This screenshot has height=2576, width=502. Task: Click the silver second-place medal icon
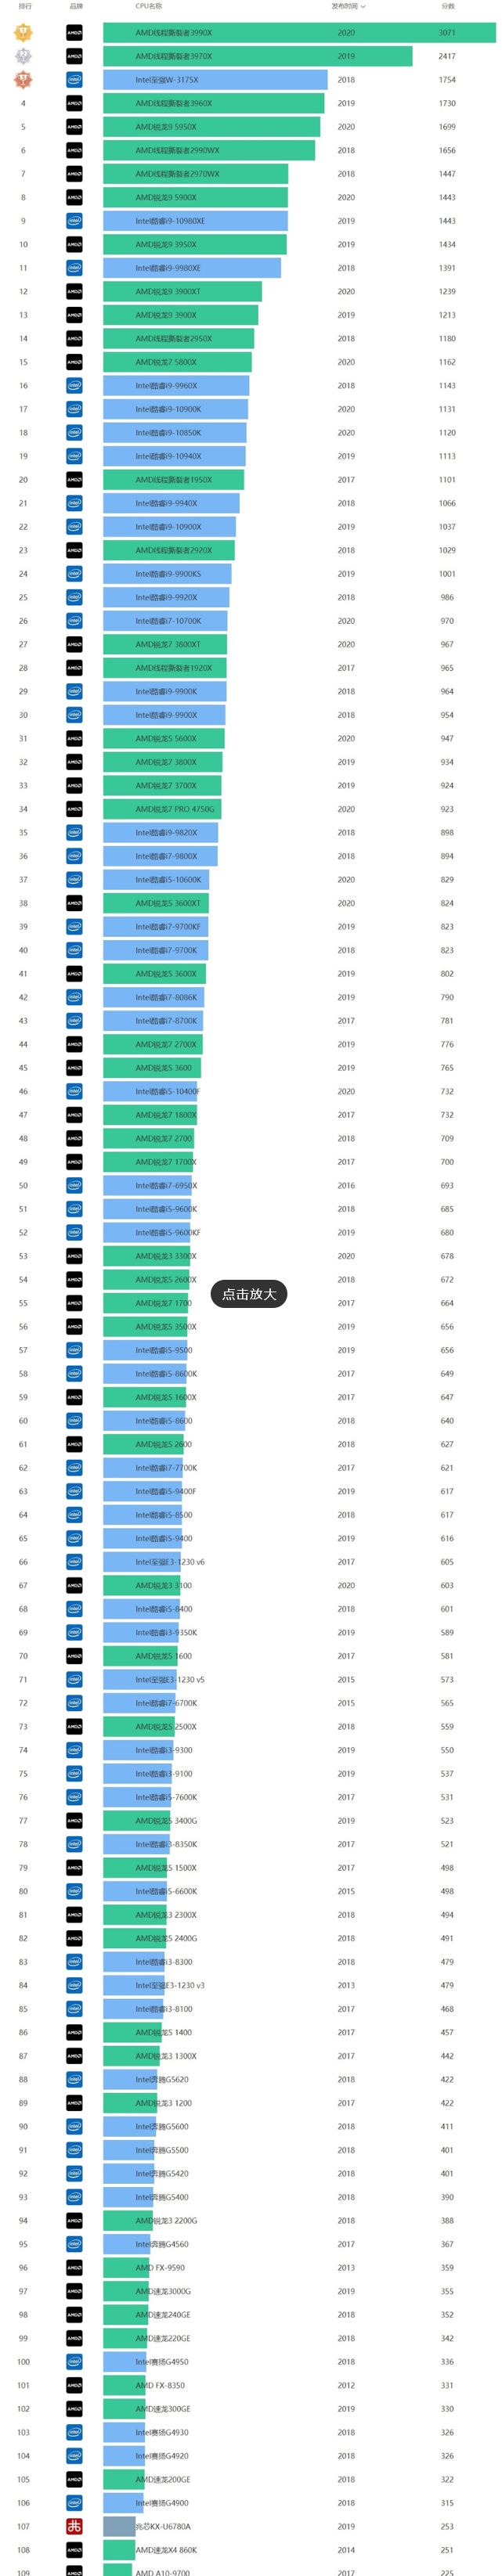coord(23,56)
